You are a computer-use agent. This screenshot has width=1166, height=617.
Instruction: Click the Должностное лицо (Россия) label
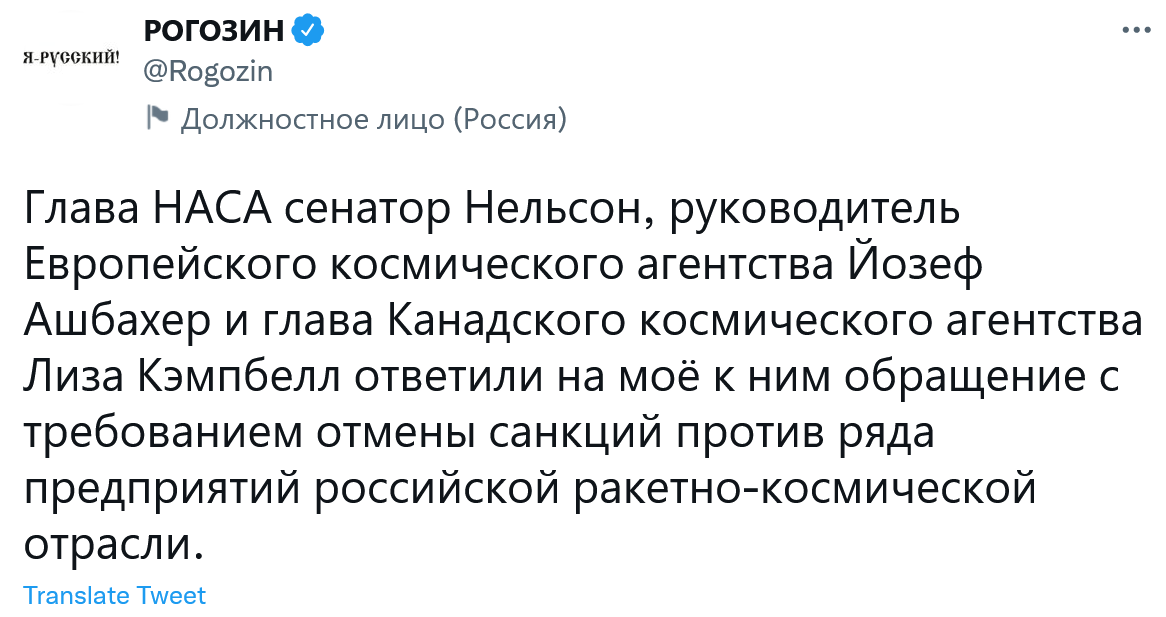373,120
